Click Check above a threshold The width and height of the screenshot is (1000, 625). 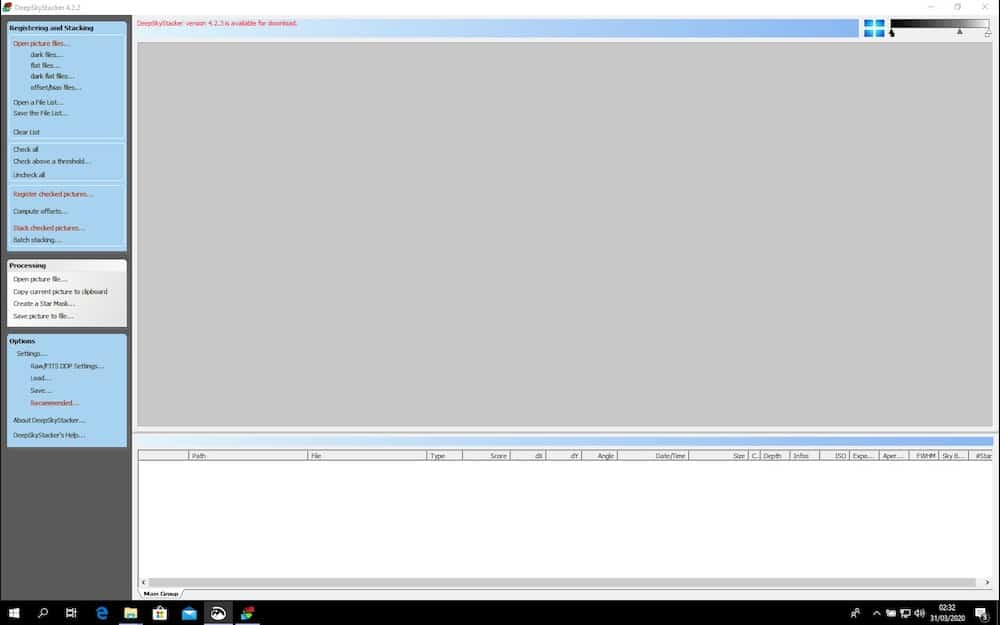52,161
